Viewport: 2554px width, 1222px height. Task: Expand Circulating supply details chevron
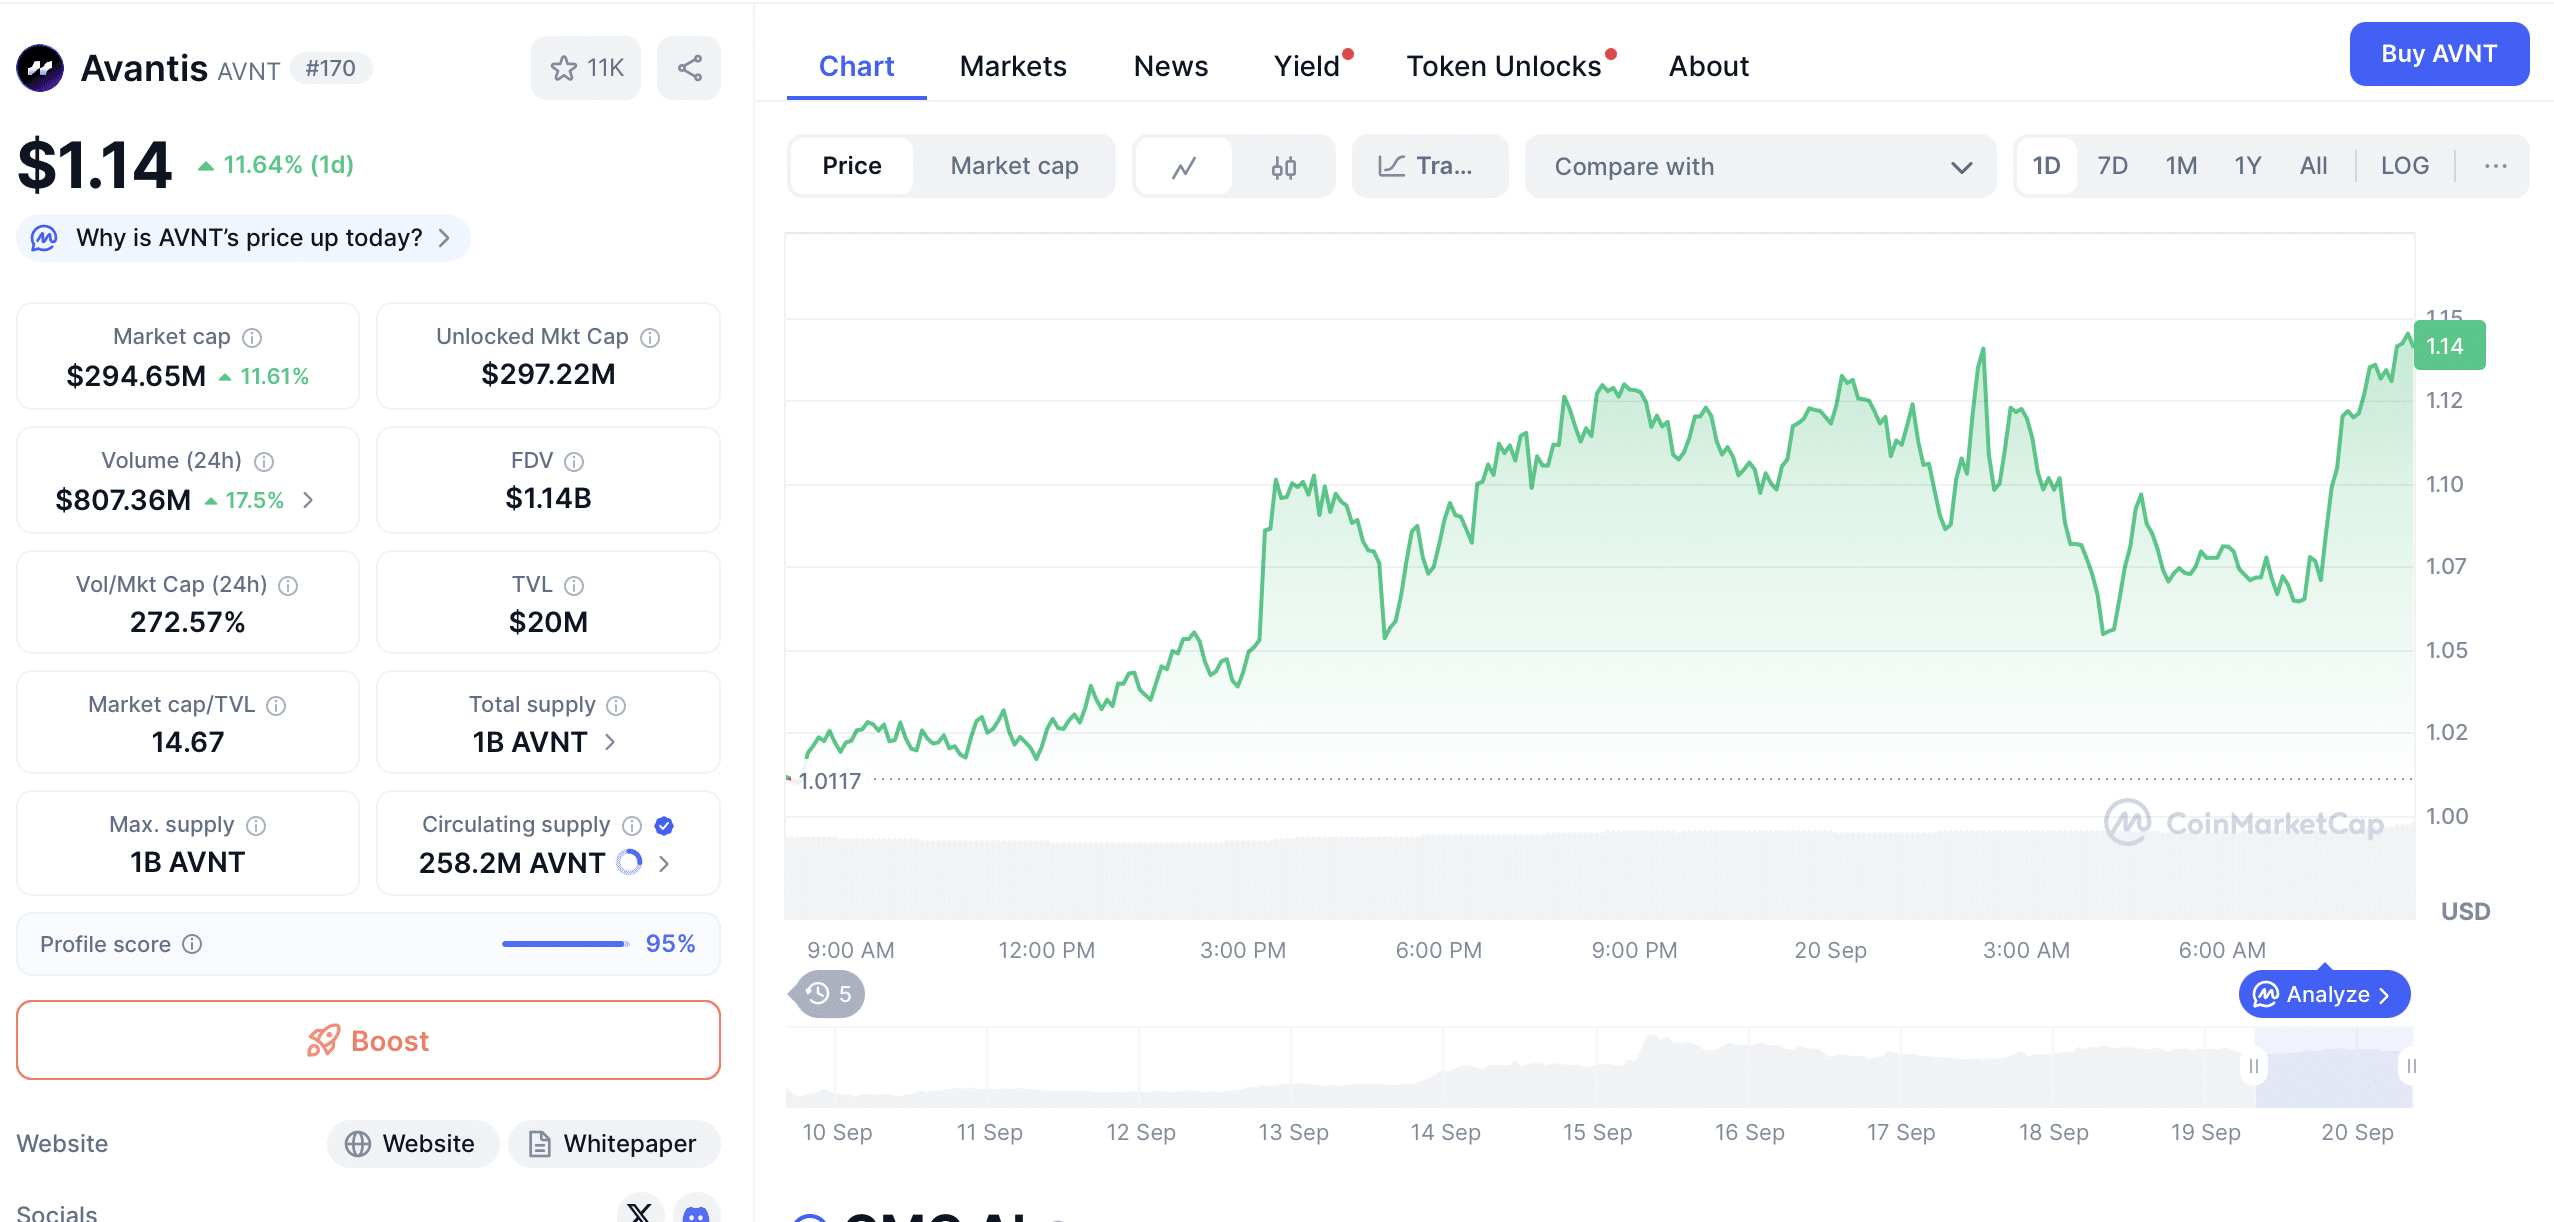pos(664,863)
